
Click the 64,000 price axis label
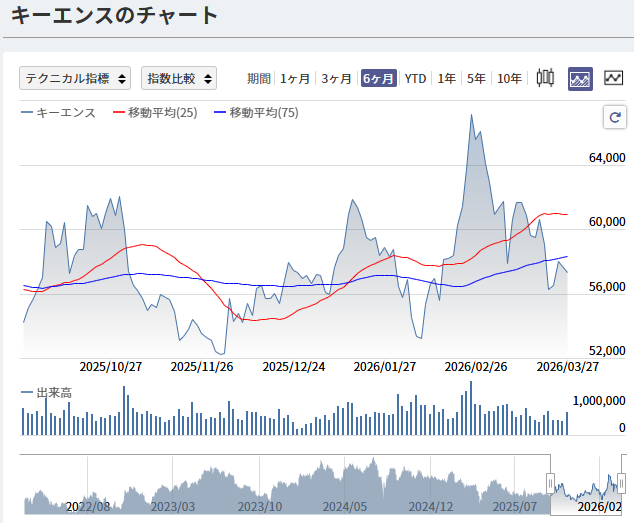tap(607, 158)
